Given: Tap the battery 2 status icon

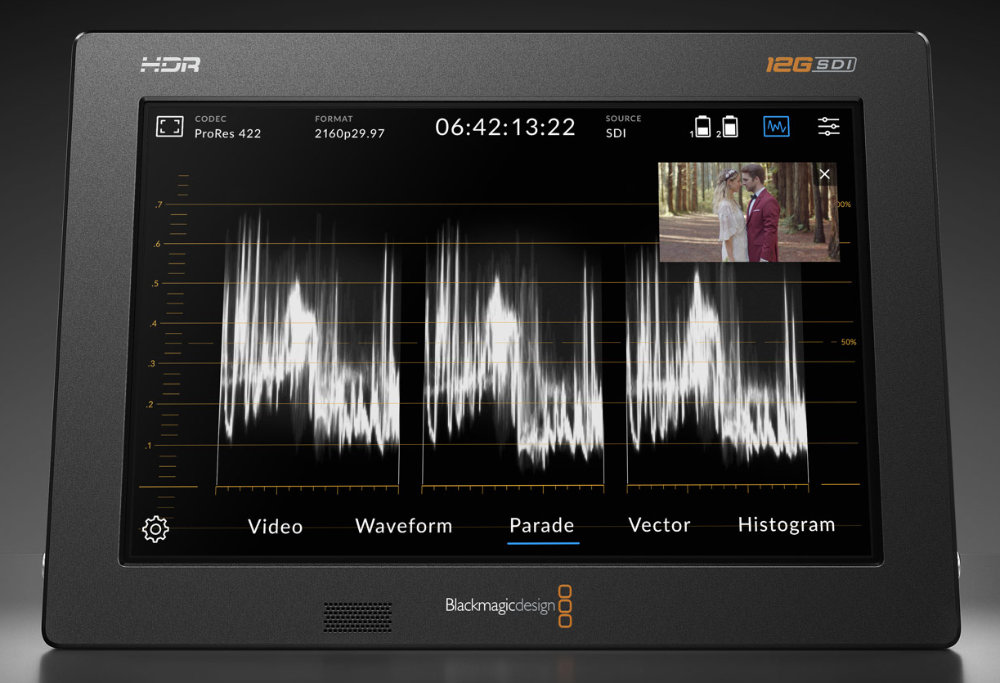Looking at the screenshot, I should pyautogui.click(x=730, y=128).
